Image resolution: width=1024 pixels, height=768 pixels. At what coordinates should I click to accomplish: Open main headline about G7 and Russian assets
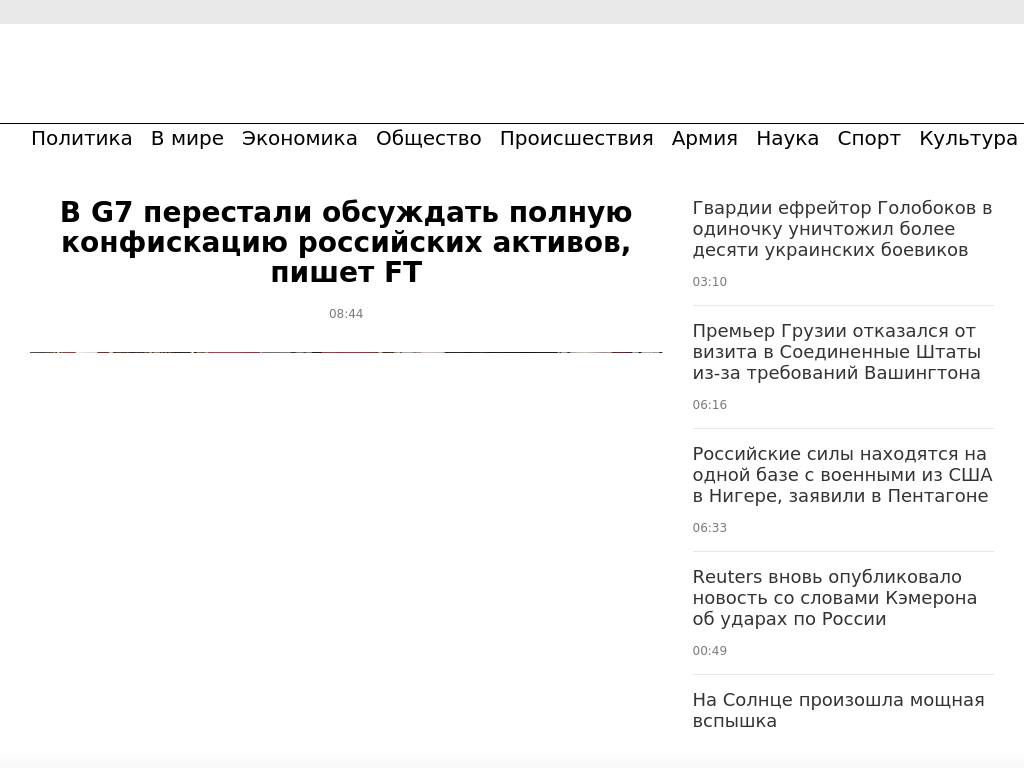pos(346,243)
